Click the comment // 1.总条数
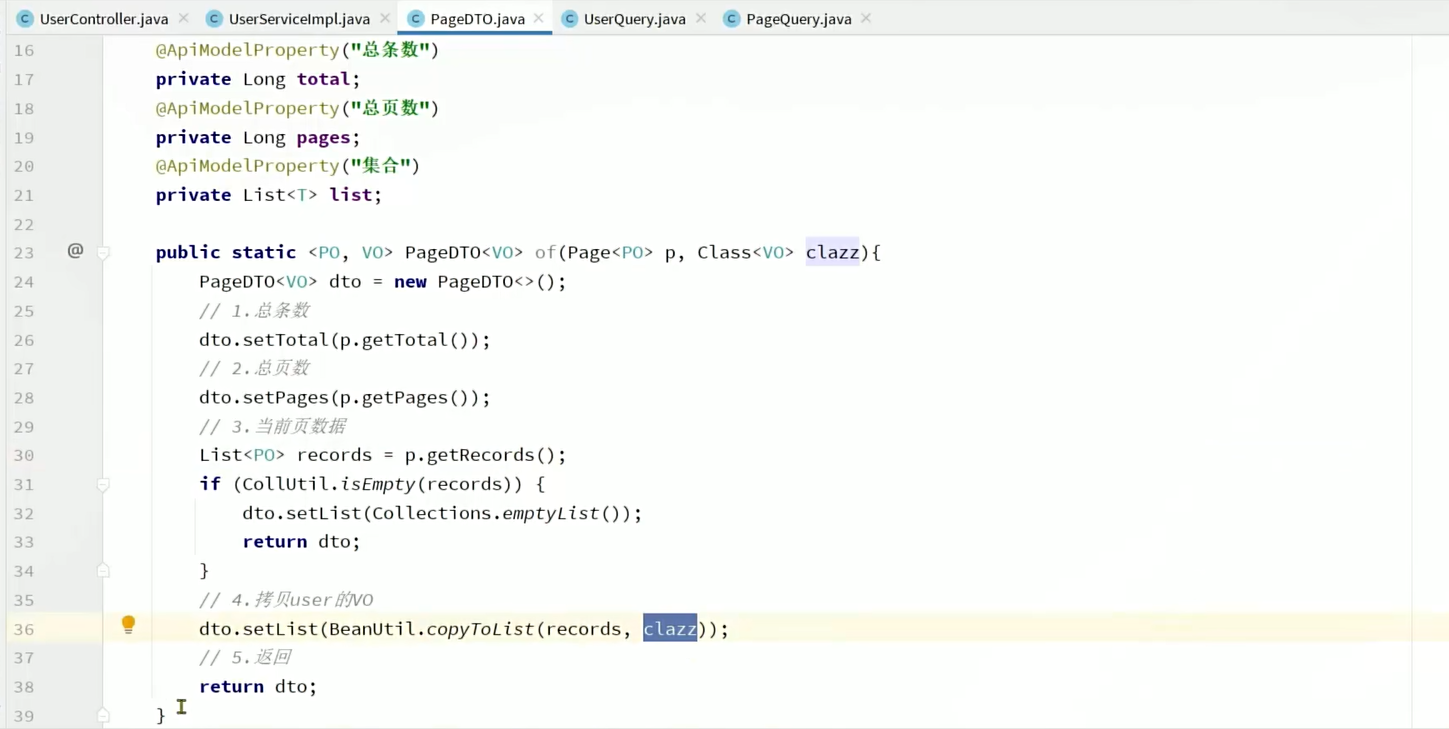The image size is (1449, 729). click(x=254, y=311)
